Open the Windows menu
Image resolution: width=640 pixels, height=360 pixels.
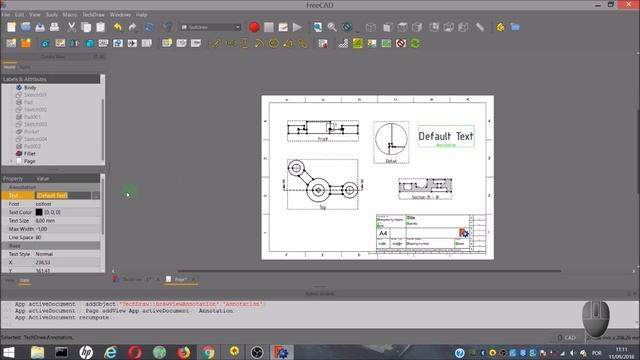120,15
